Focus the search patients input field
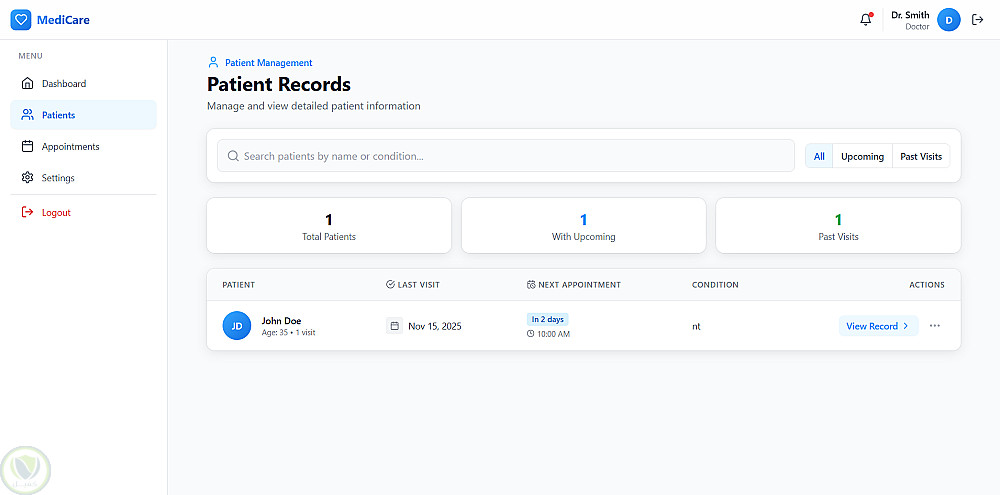The height and width of the screenshot is (495, 1000). (x=506, y=156)
